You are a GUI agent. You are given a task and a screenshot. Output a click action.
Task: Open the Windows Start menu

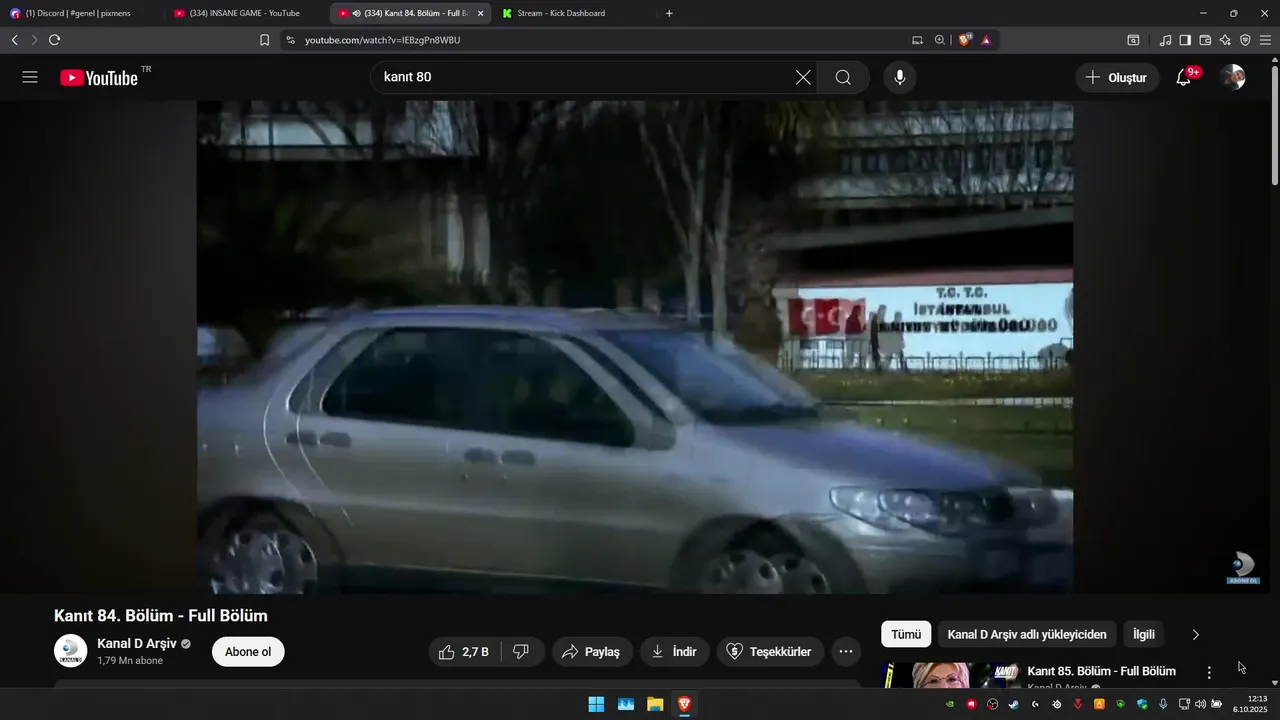point(596,704)
